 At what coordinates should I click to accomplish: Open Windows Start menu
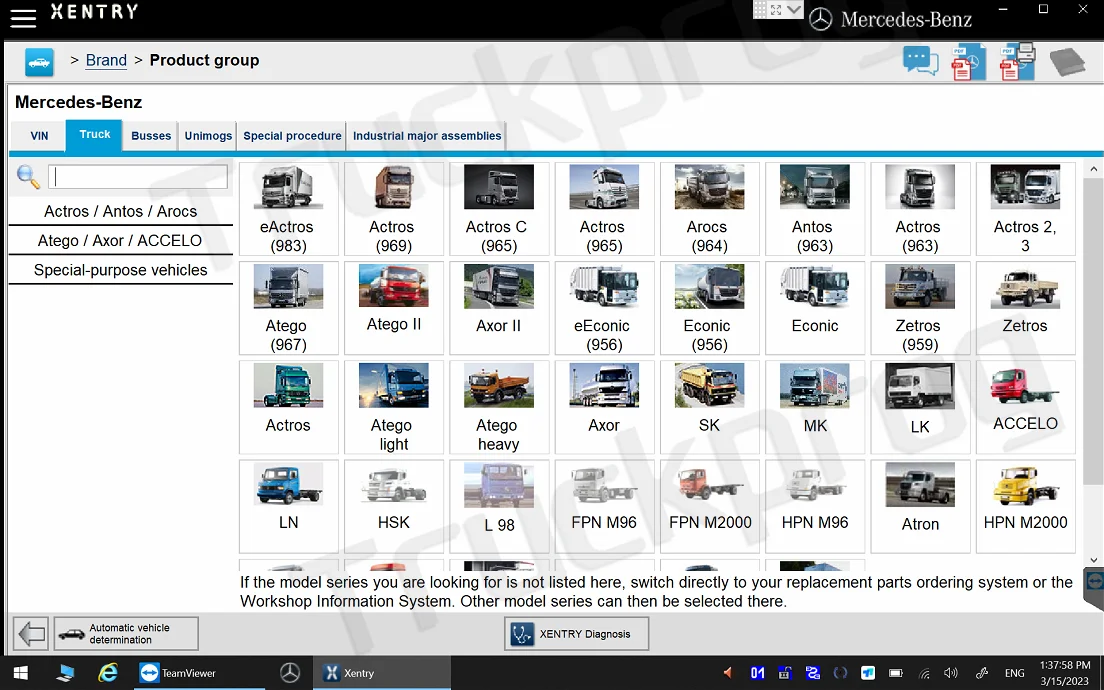point(20,673)
